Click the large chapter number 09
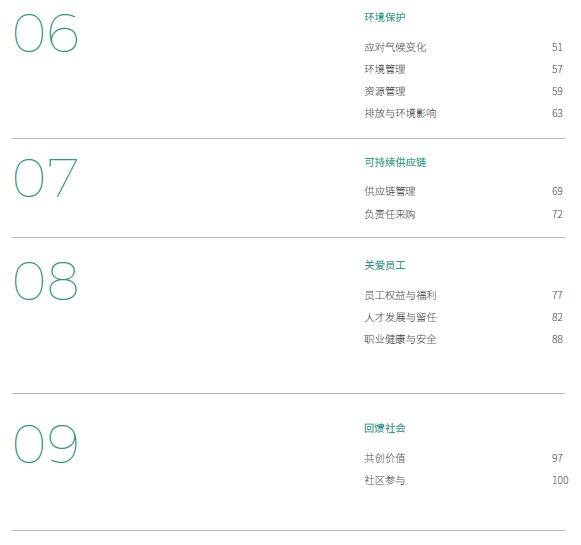 coord(46,443)
